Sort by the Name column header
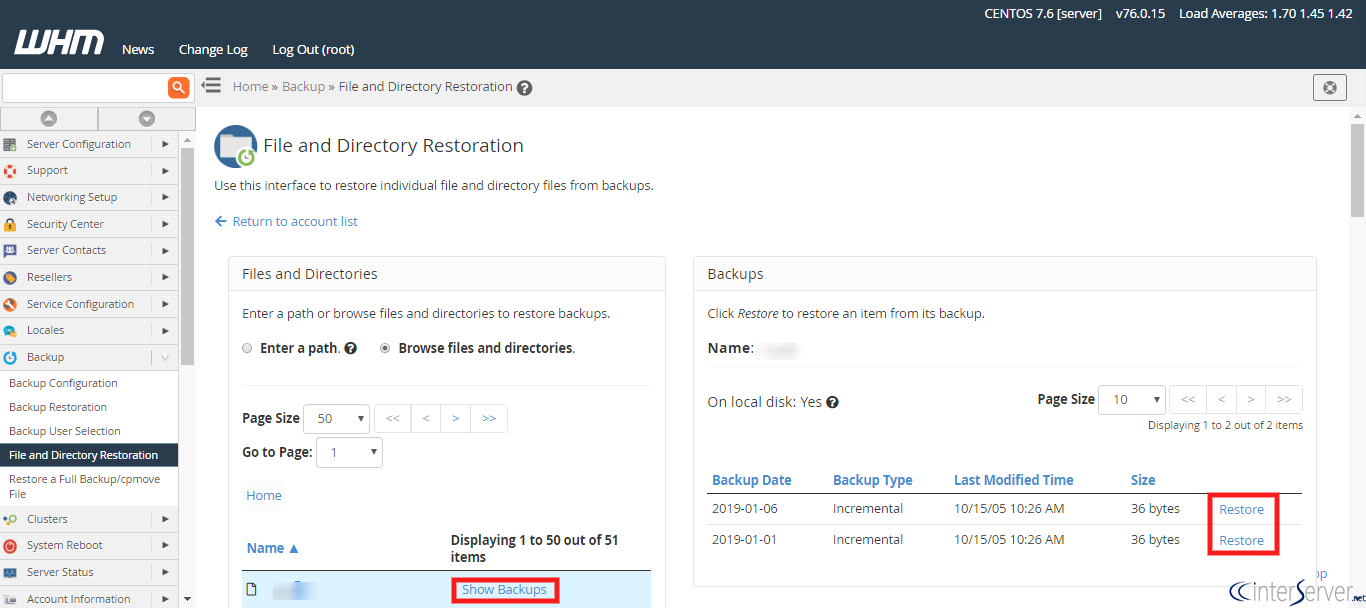 (272, 548)
